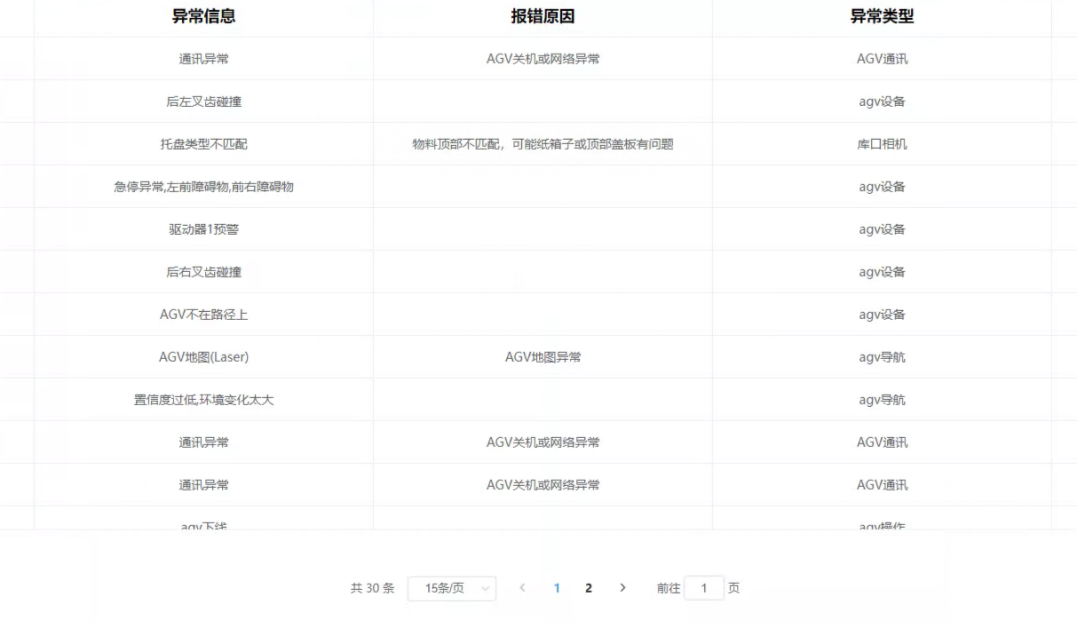
Task: Click the 异常类型 column header
Action: pos(882,16)
